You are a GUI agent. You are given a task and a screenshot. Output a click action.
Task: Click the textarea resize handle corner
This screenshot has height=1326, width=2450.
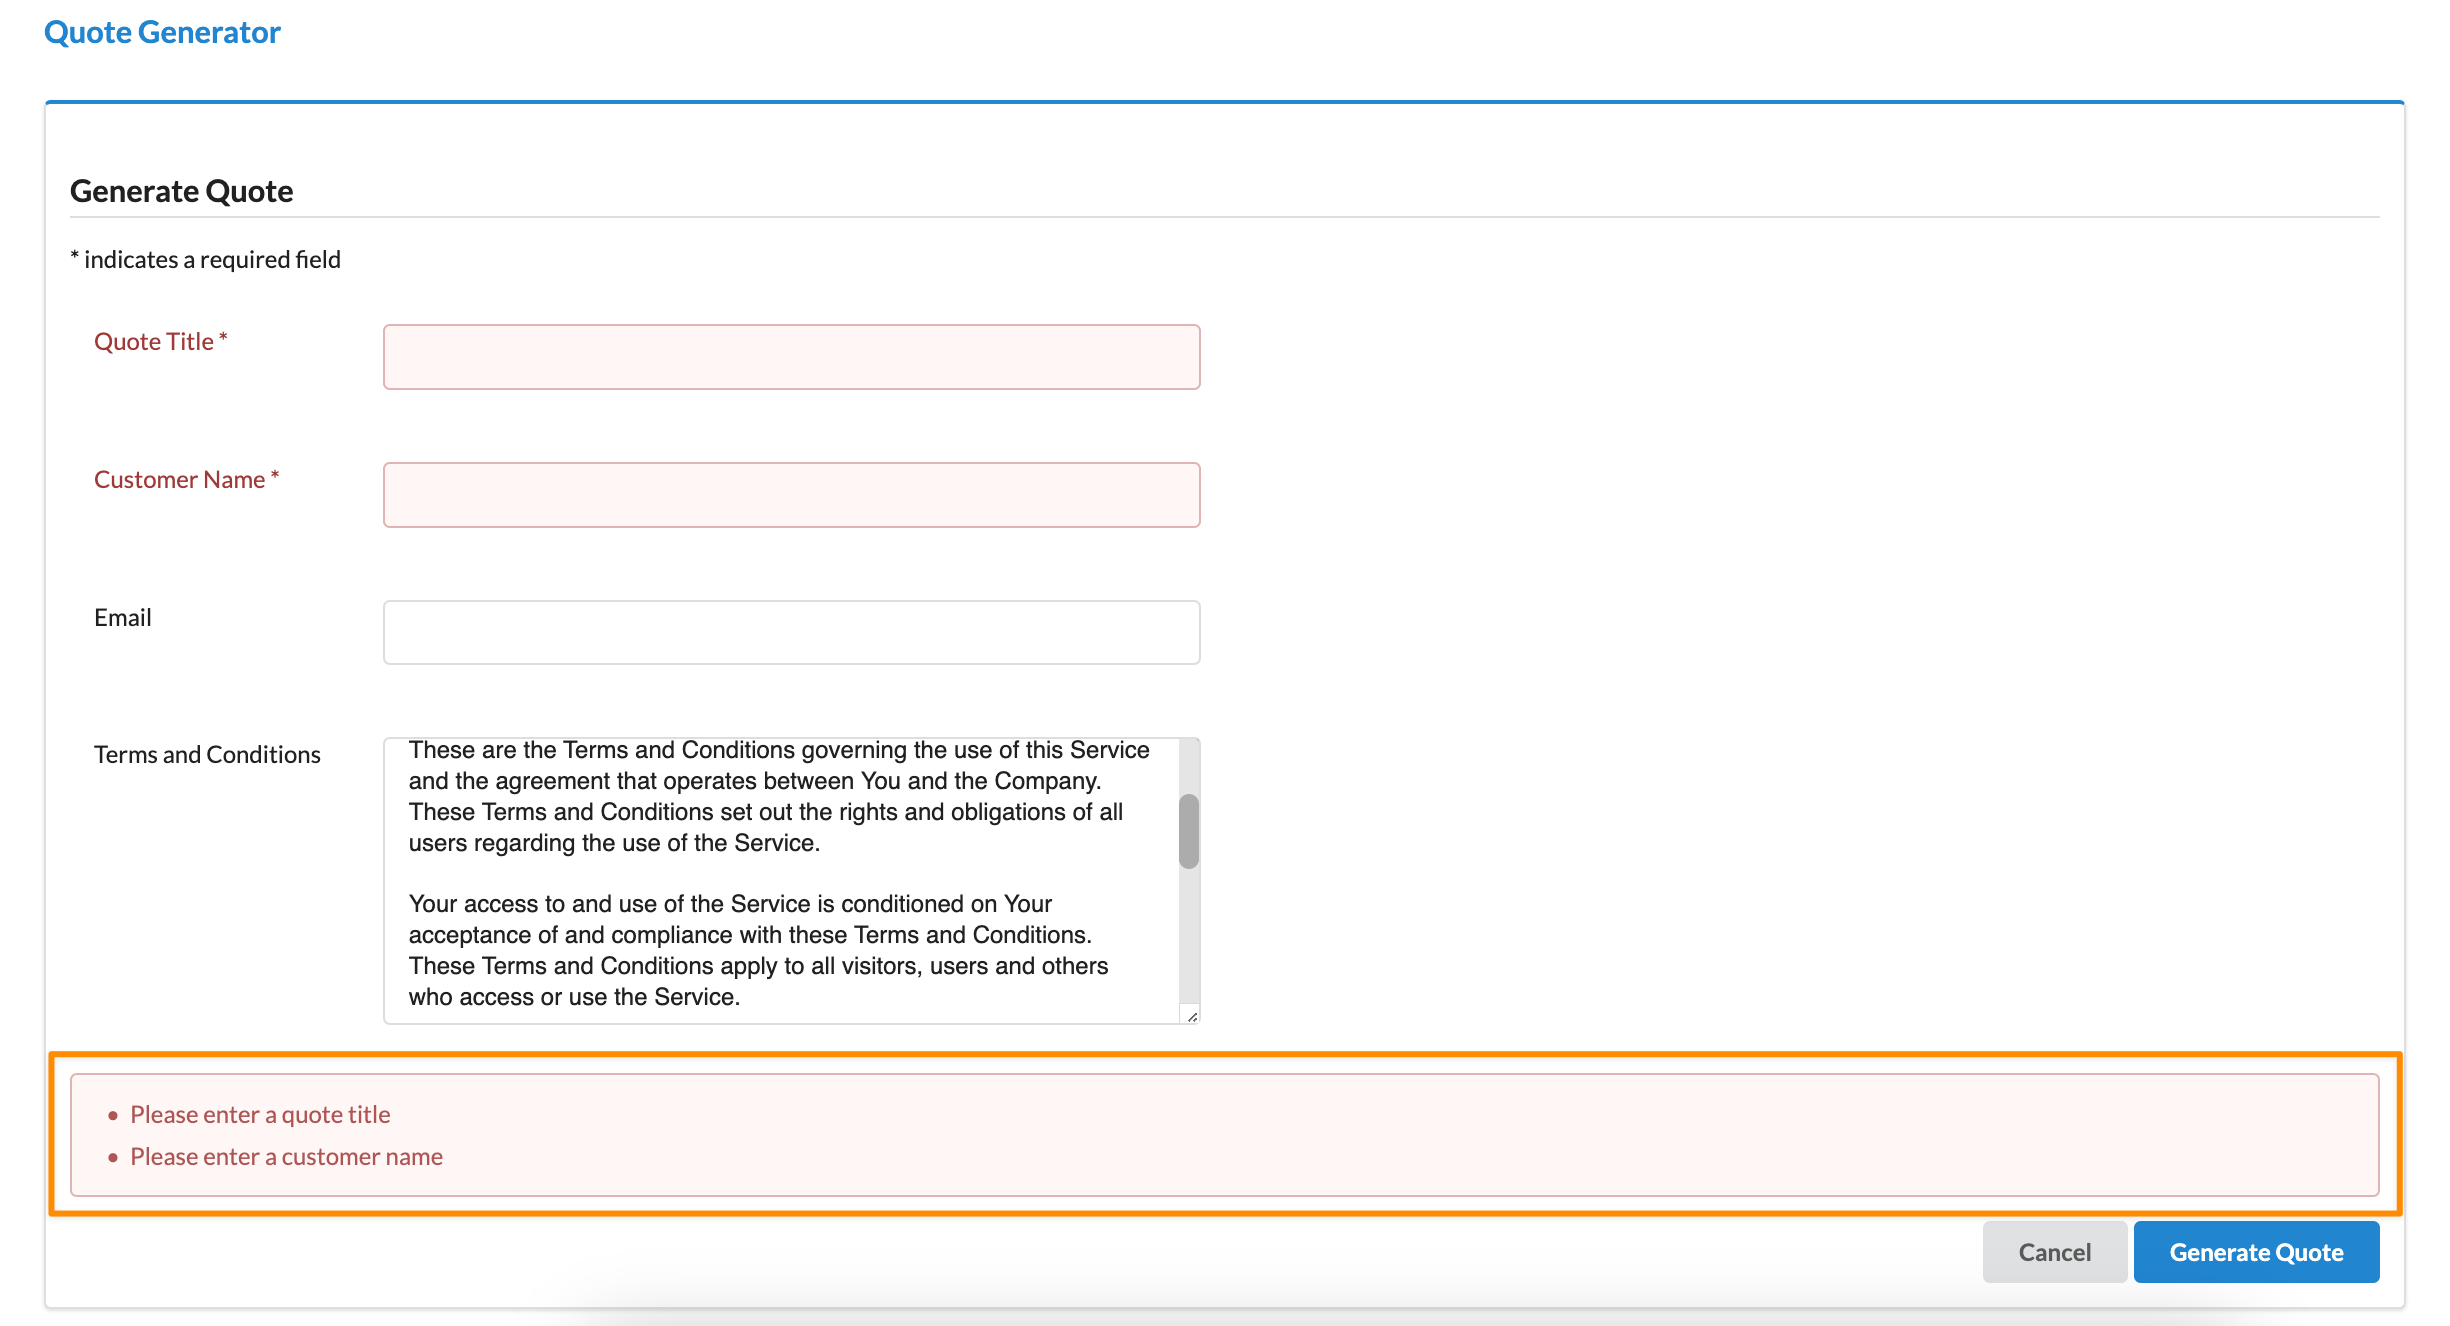[x=1192, y=1016]
